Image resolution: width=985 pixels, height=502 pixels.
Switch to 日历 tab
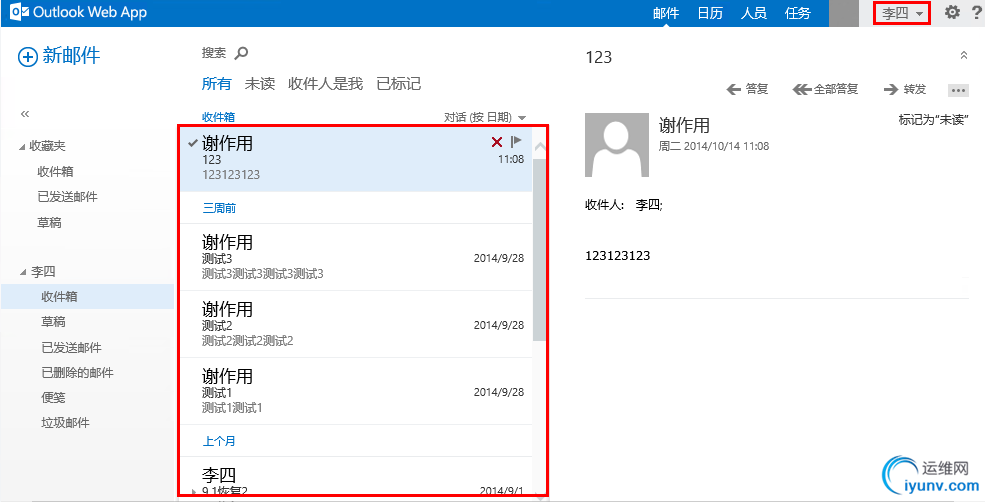(x=710, y=13)
